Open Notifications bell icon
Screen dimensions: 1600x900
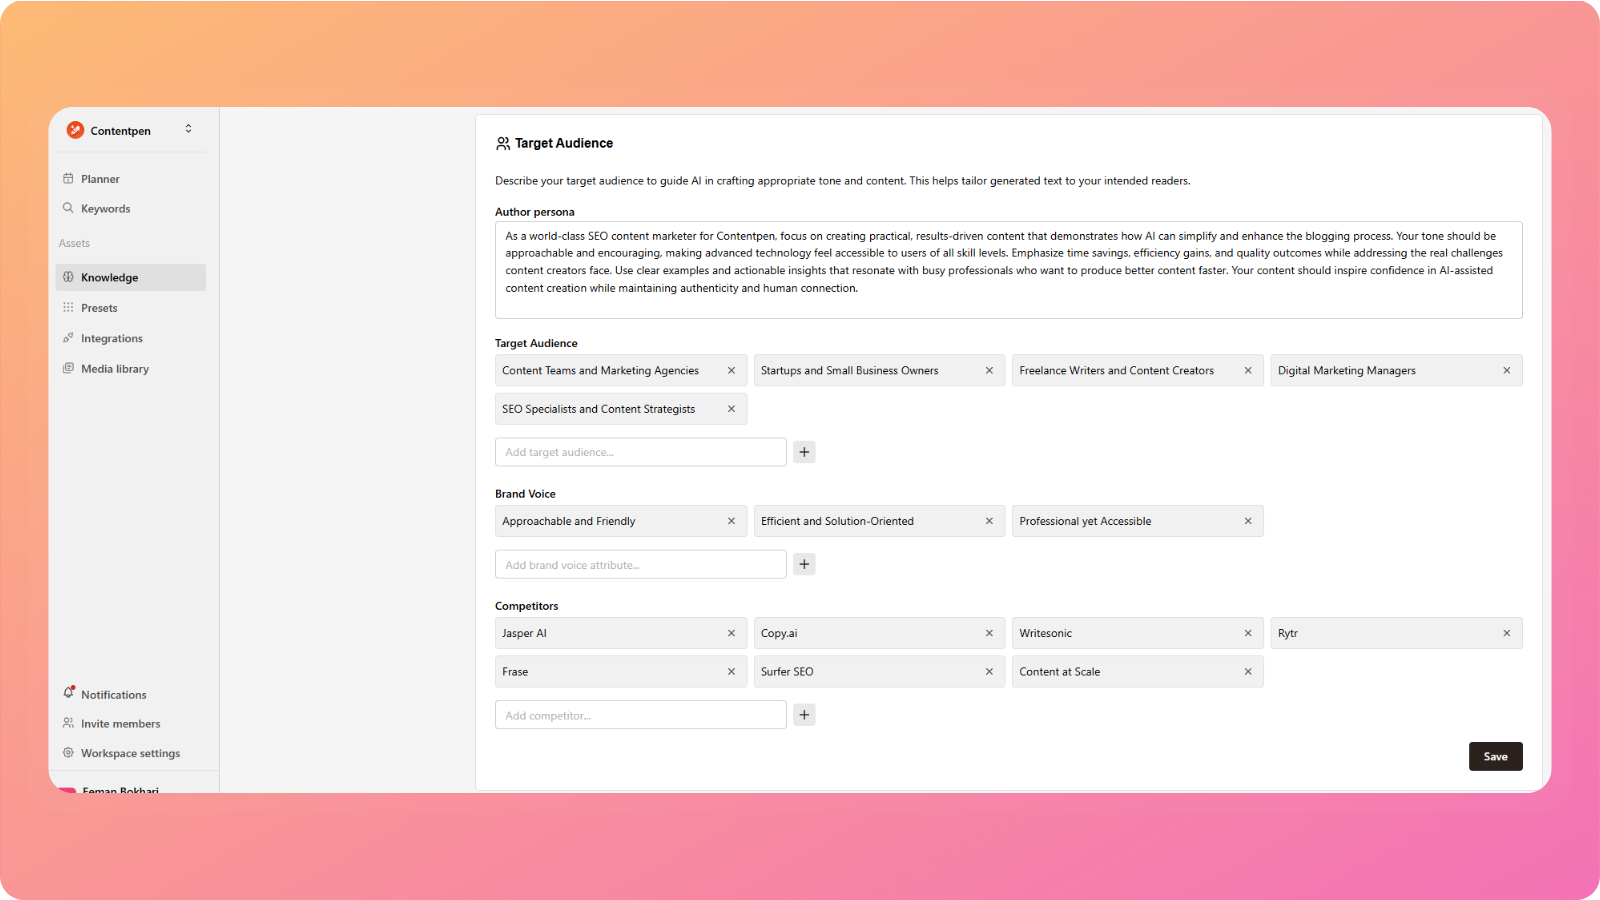[x=68, y=693]
